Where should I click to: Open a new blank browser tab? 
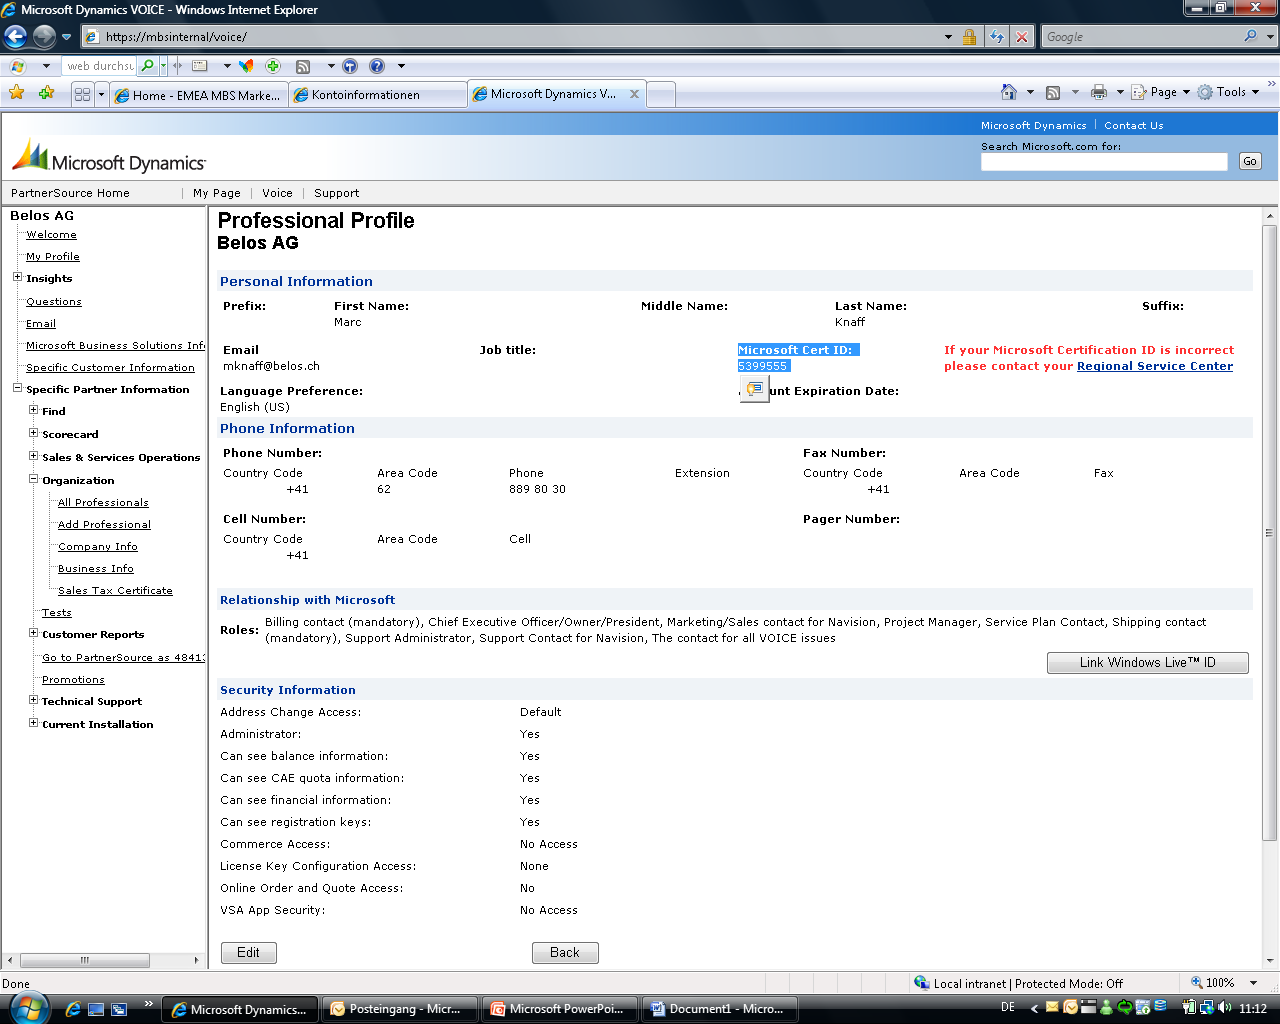tap(661, 95)
